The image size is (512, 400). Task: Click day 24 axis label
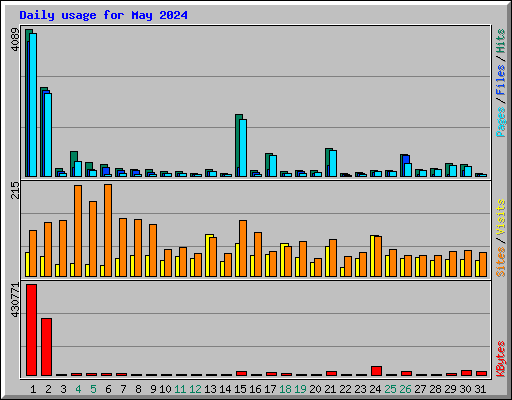coord(375,389)
